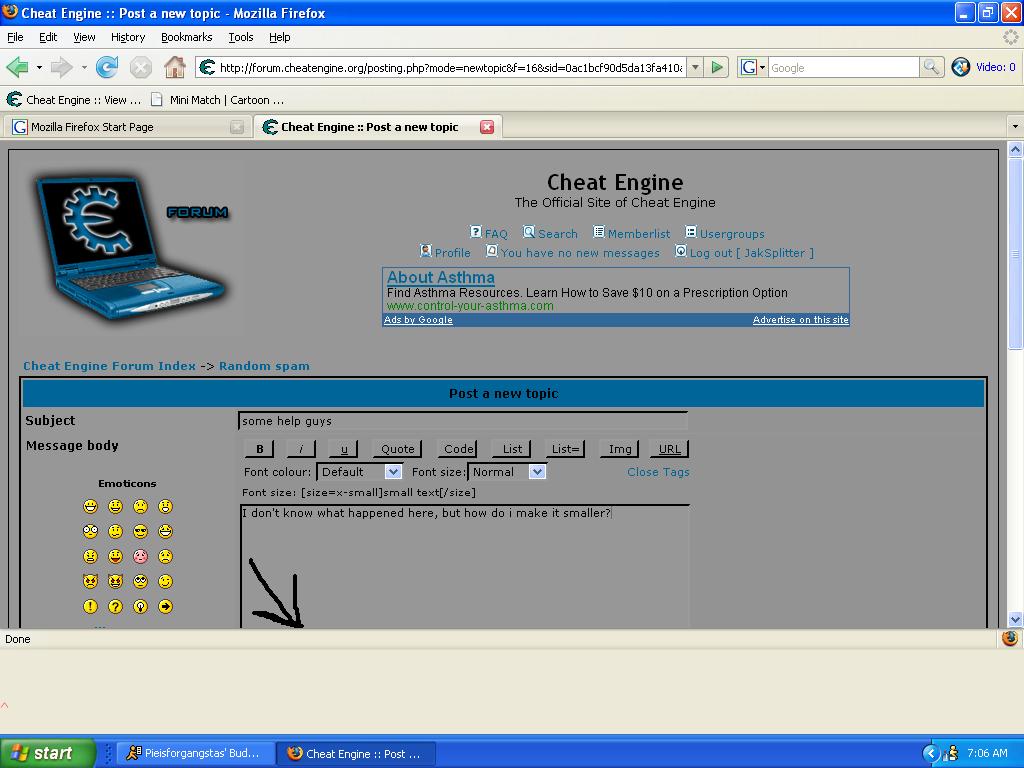The height and width of the screenshot is (768, 1024).
Task: Insert the shocked wide-eyed emoticon
Action: click(x=90, y=532)
